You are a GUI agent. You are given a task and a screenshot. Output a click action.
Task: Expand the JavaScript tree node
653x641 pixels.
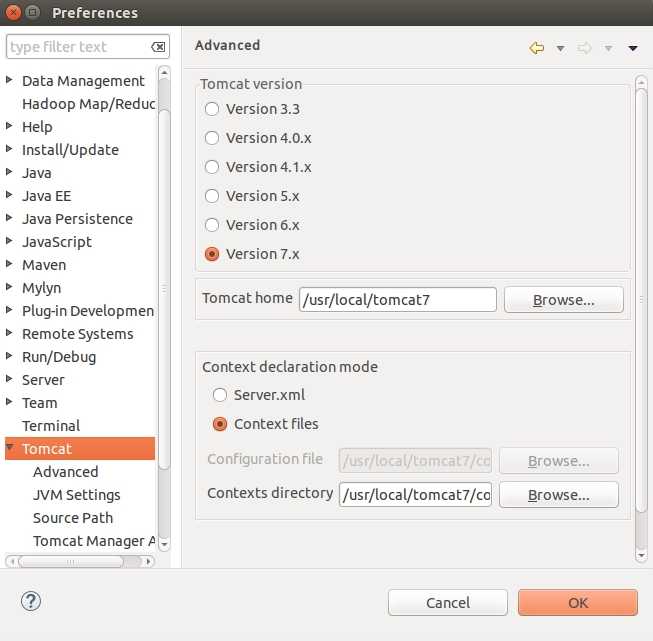[x=9, y=240]
